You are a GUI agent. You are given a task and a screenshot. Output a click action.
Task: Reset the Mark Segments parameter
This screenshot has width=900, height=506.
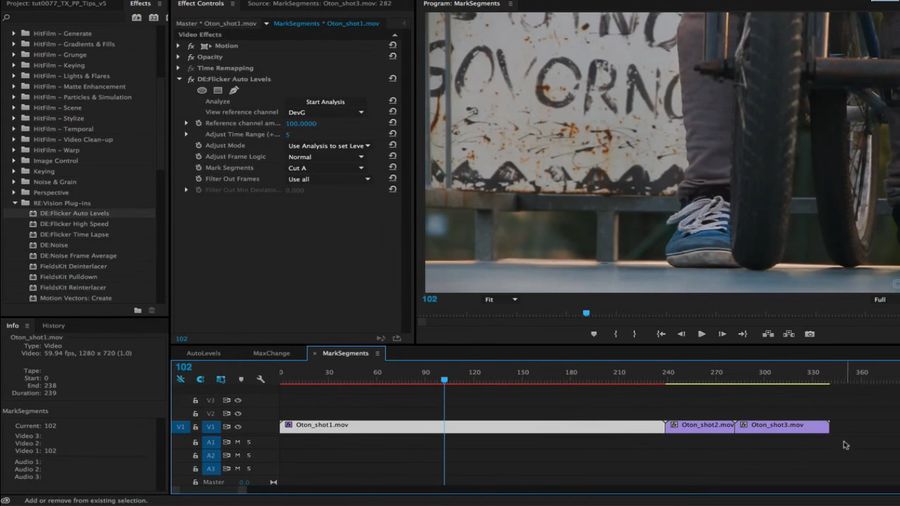[x=392, y=168]
